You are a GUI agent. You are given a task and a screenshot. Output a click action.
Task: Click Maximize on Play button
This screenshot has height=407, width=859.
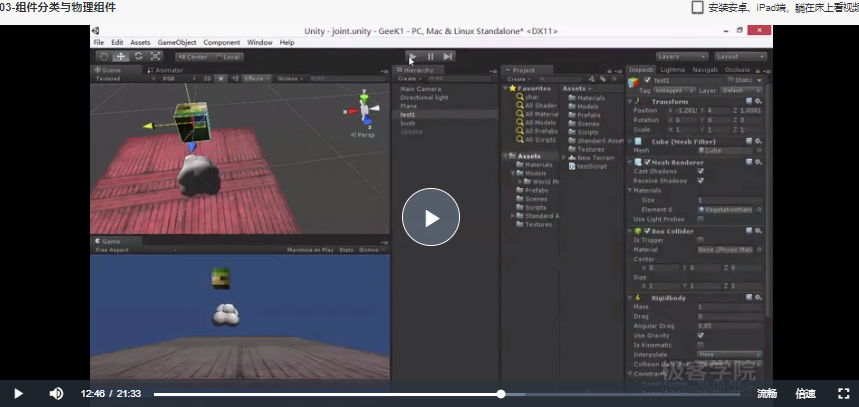310,250
